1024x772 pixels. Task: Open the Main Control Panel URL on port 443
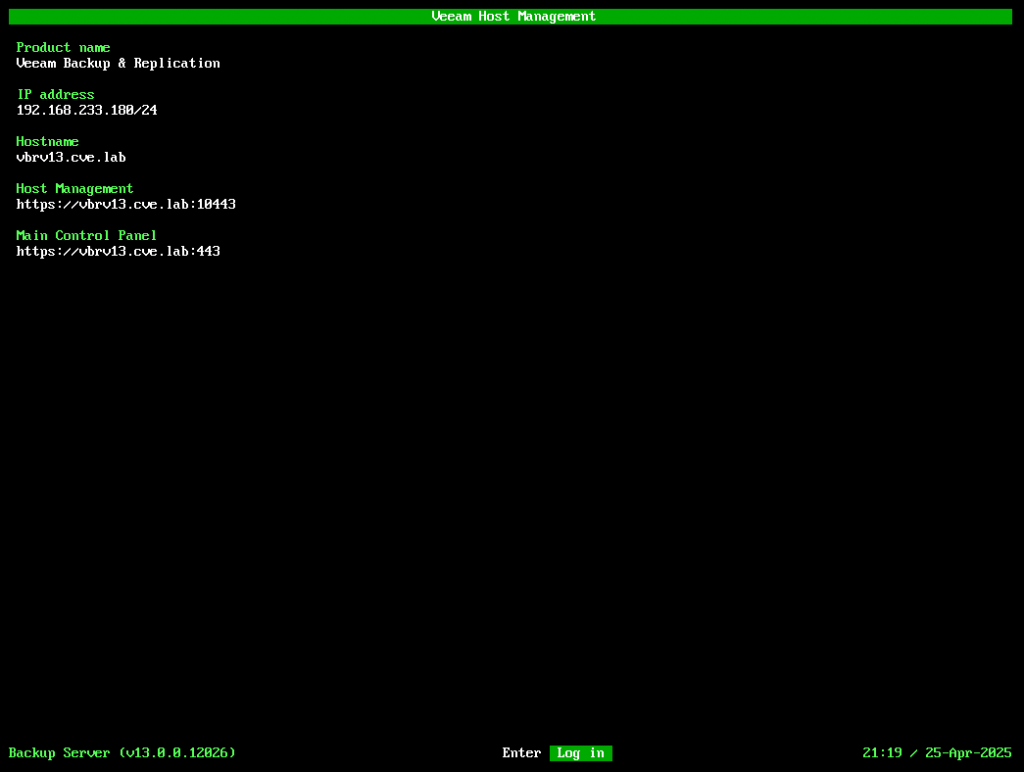pyautogui.click(x=118, y=251)
